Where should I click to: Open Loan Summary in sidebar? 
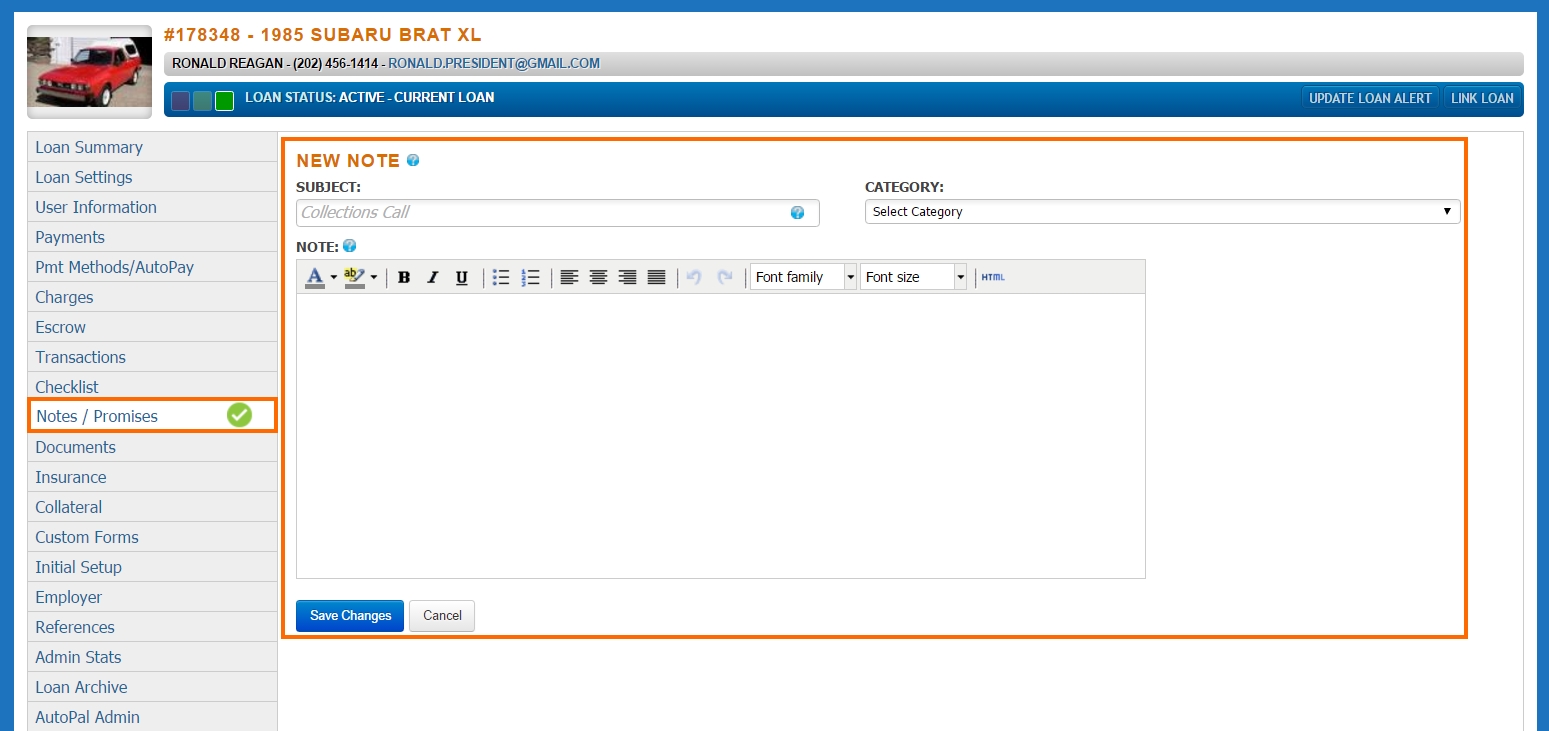pos(152,147)
